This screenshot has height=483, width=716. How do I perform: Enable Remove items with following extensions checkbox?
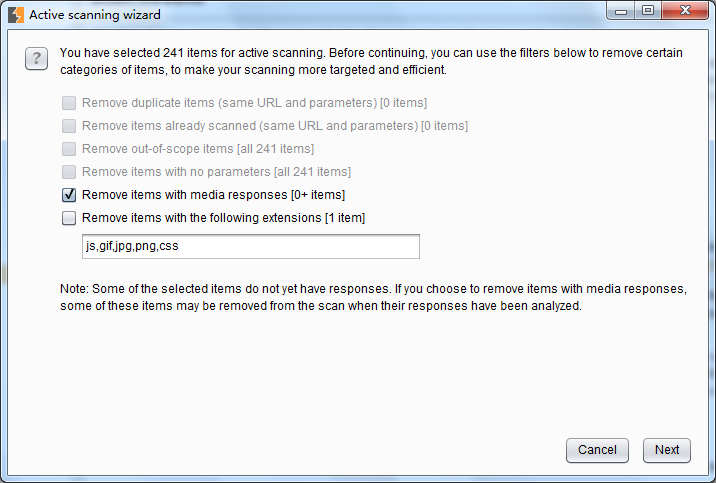(x=69, y=218)
